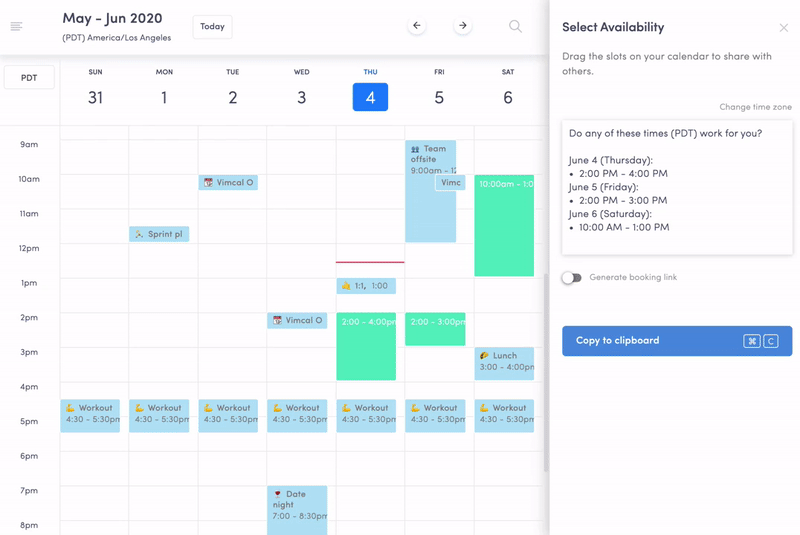Close the Select Availability panel
Viewport: 800px width, 535px height.
tap(784, 28)
